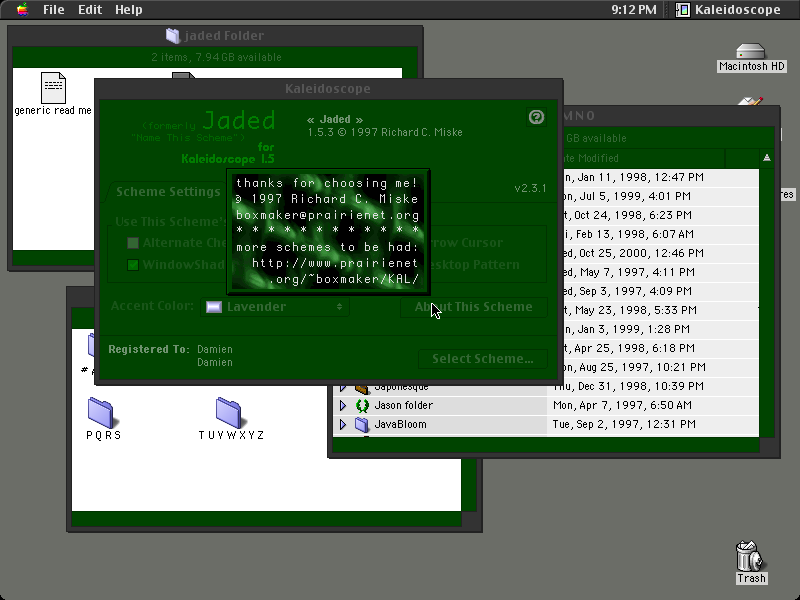
Task: Click the Kaleidoscope help question icon
Action: [x=536, y=117]
